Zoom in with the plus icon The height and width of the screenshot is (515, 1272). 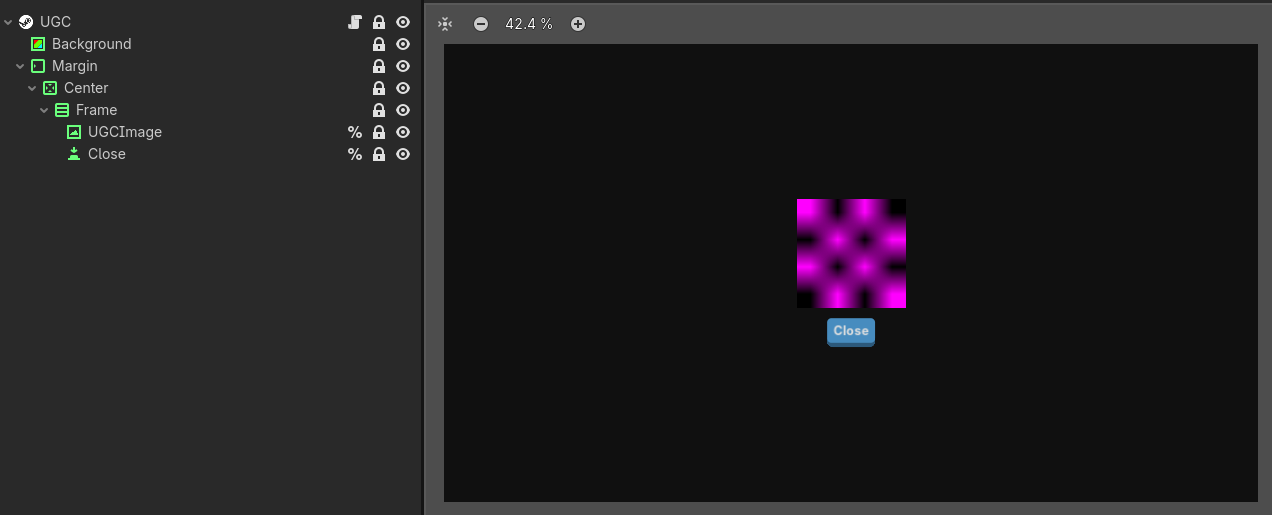pos(578,24)
